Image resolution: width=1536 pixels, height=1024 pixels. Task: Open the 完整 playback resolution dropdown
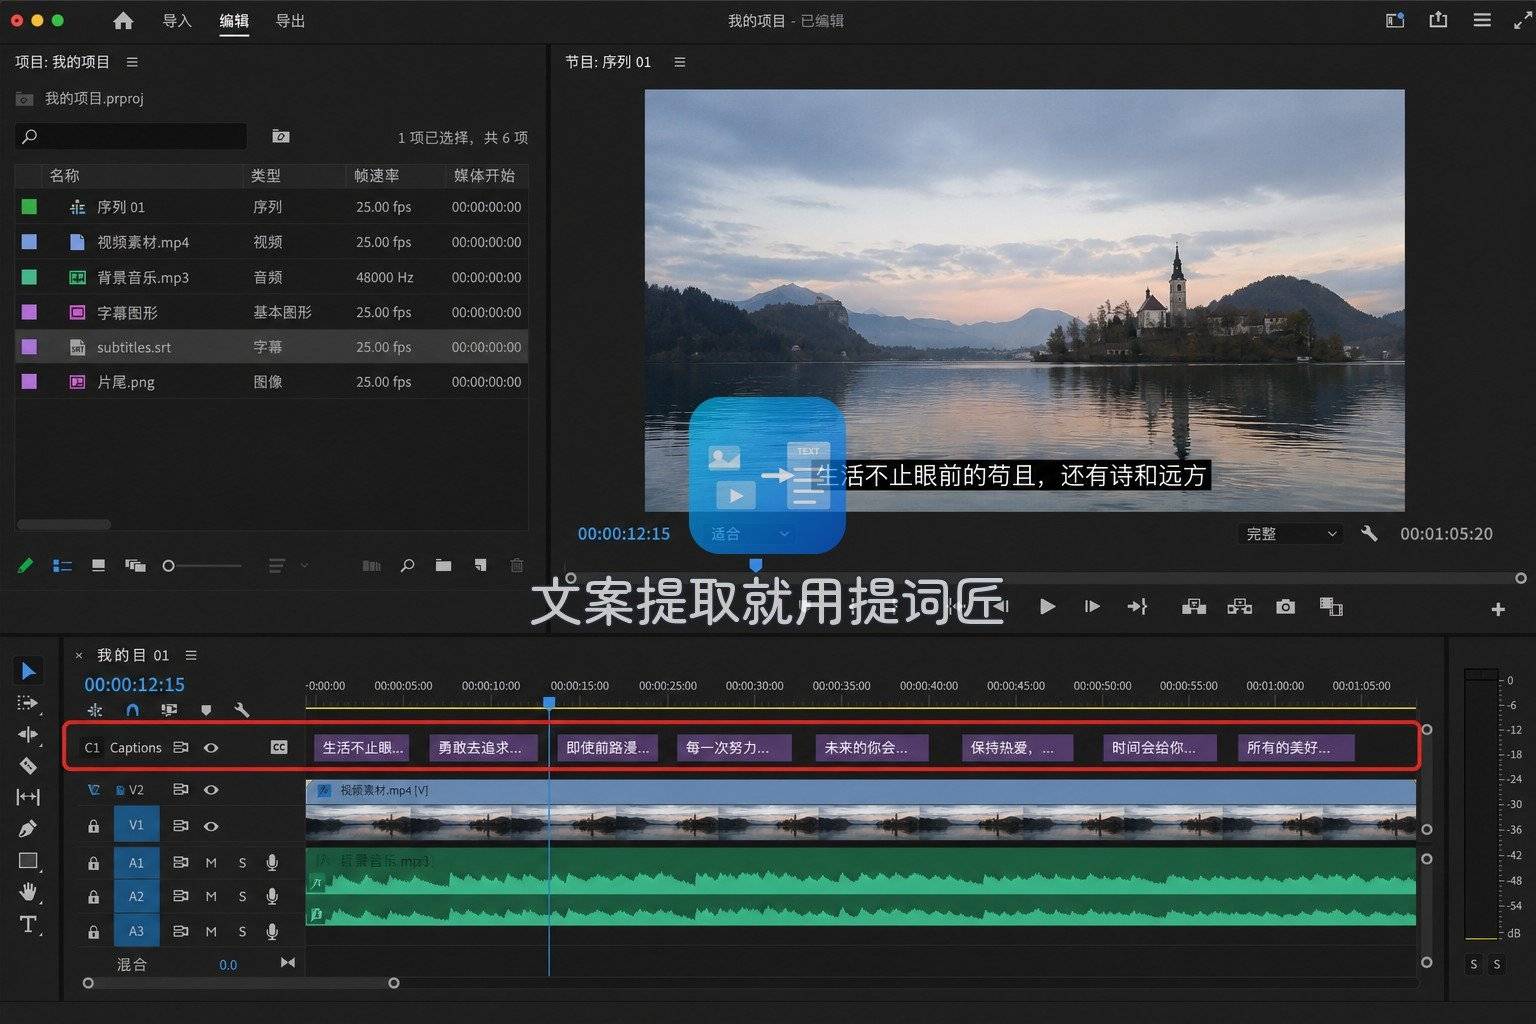[x=1290, y=534]
